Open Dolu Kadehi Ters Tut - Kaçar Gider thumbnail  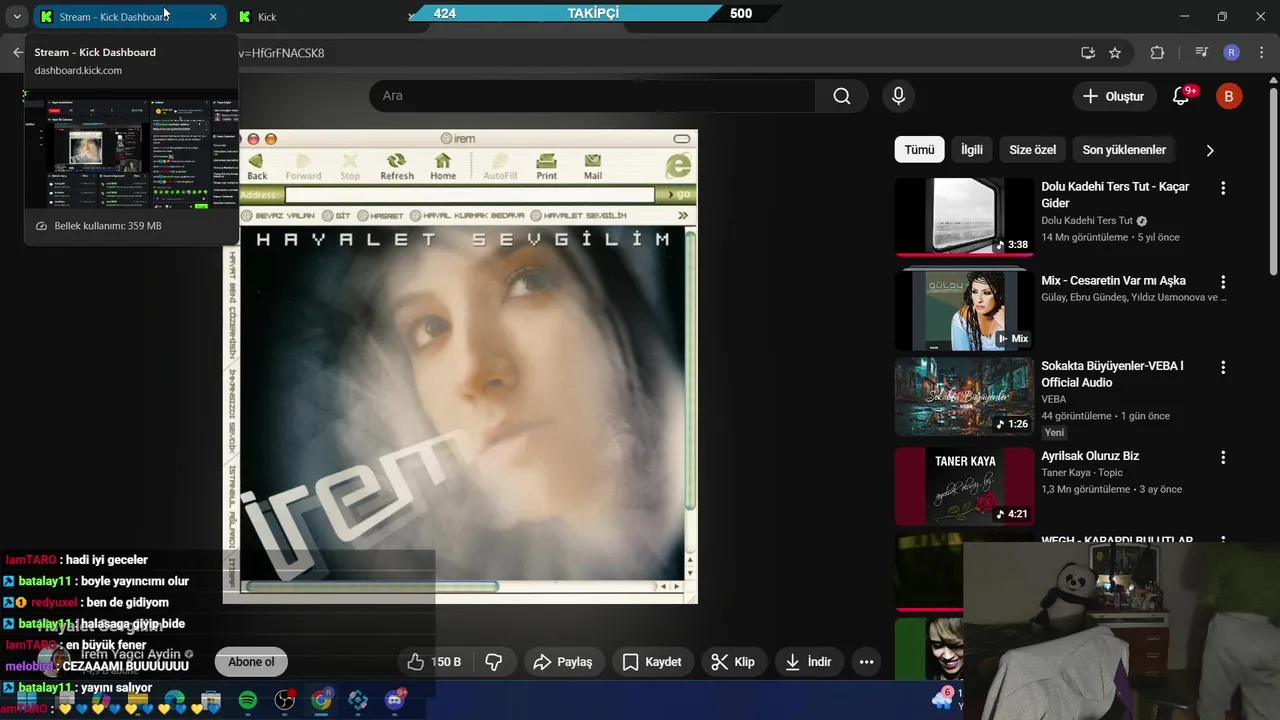click(x=964, y=217)
